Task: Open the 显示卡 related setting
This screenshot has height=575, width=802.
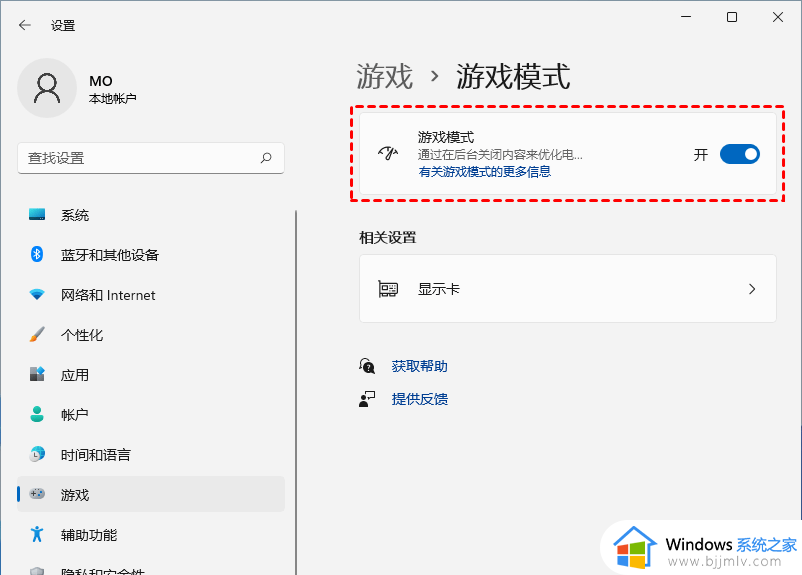Action: (x=568, y=289)
